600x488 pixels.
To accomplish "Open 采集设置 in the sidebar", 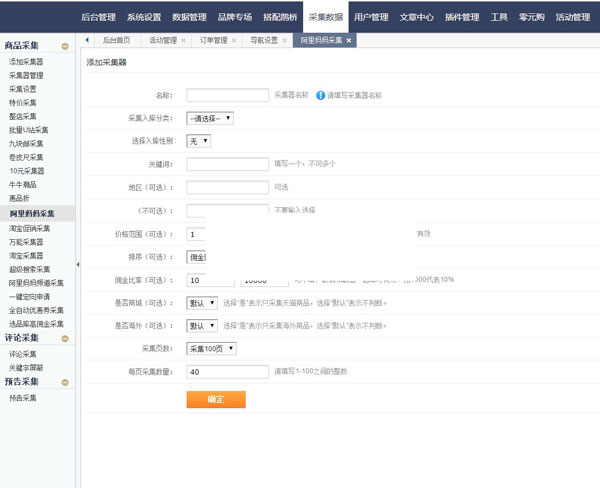I will coord(23,89).
